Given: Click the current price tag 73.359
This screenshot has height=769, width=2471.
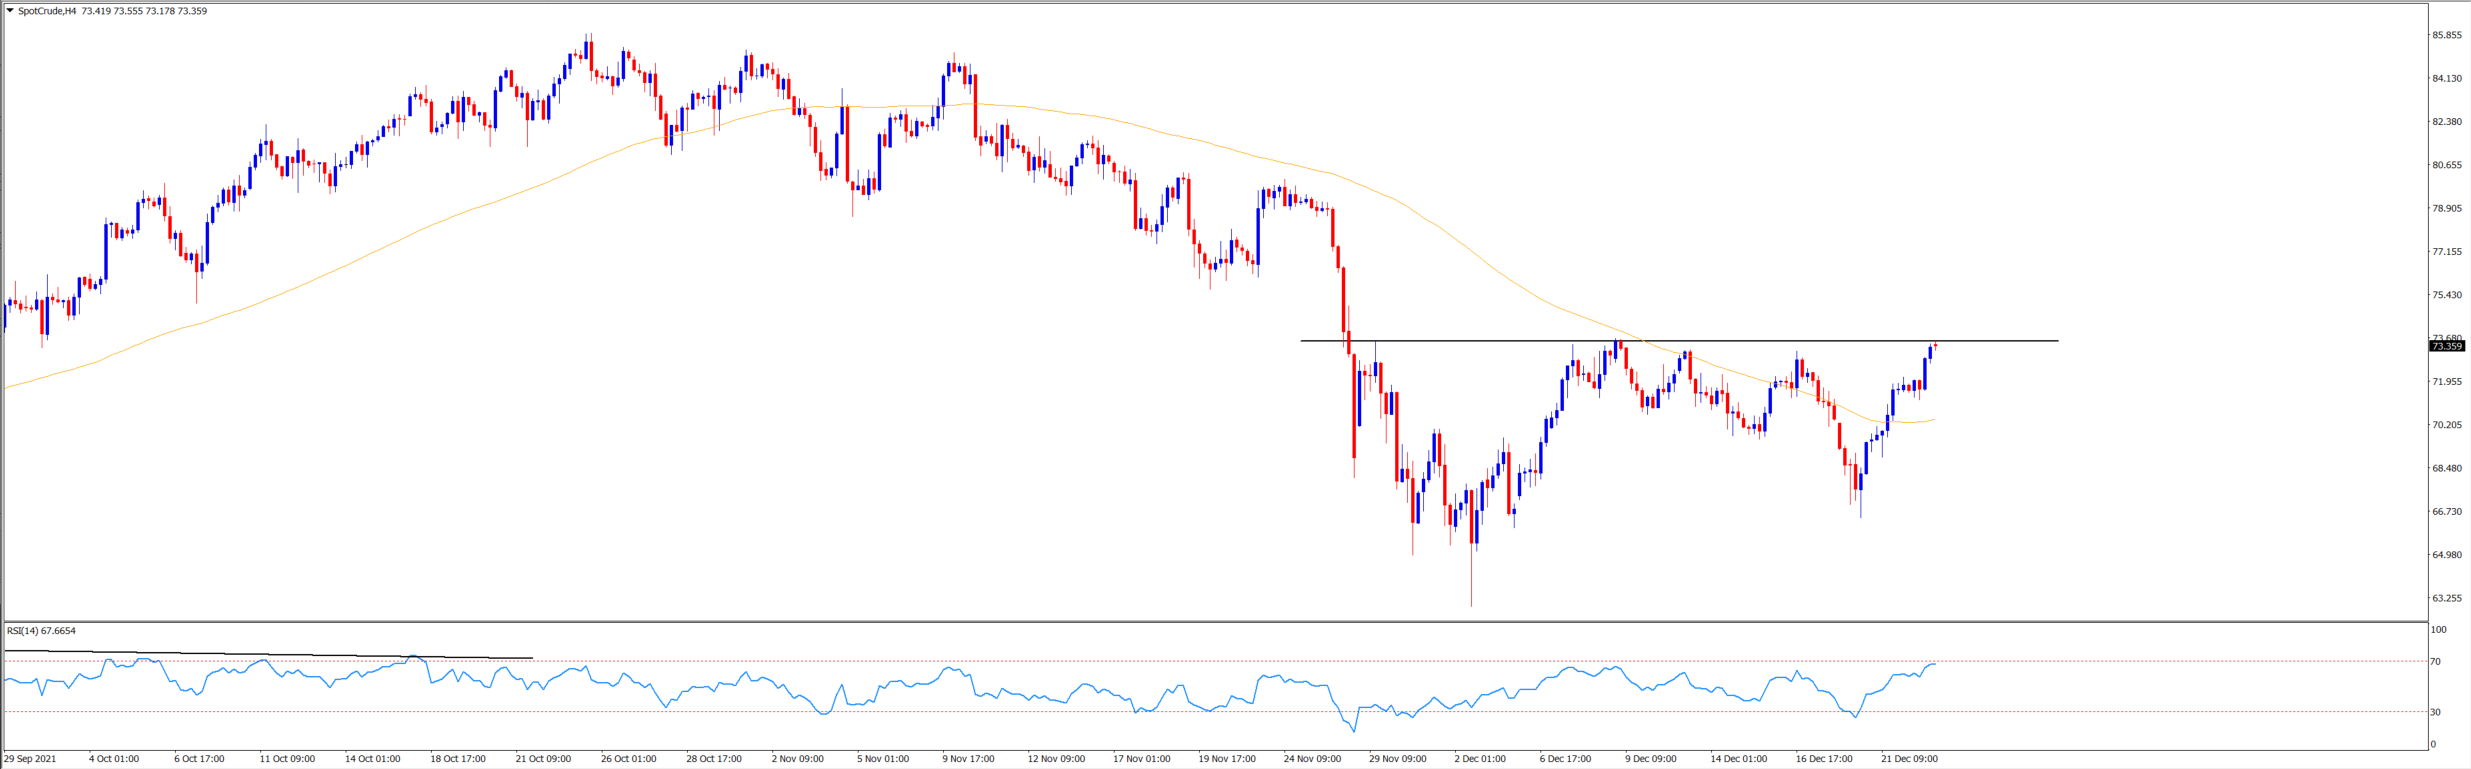Looking at the screenshot, I should [x=2446, y=346].
